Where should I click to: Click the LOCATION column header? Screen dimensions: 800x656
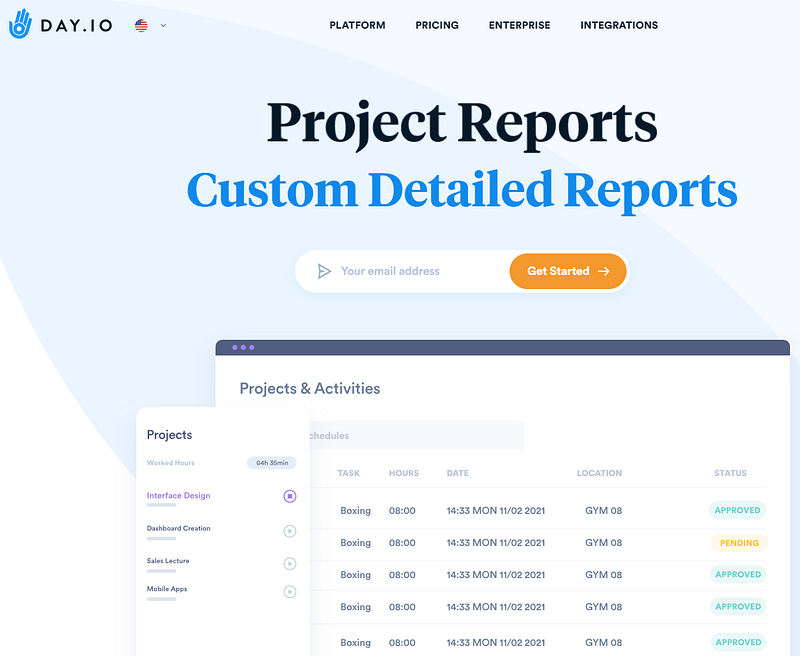[599, 473]
